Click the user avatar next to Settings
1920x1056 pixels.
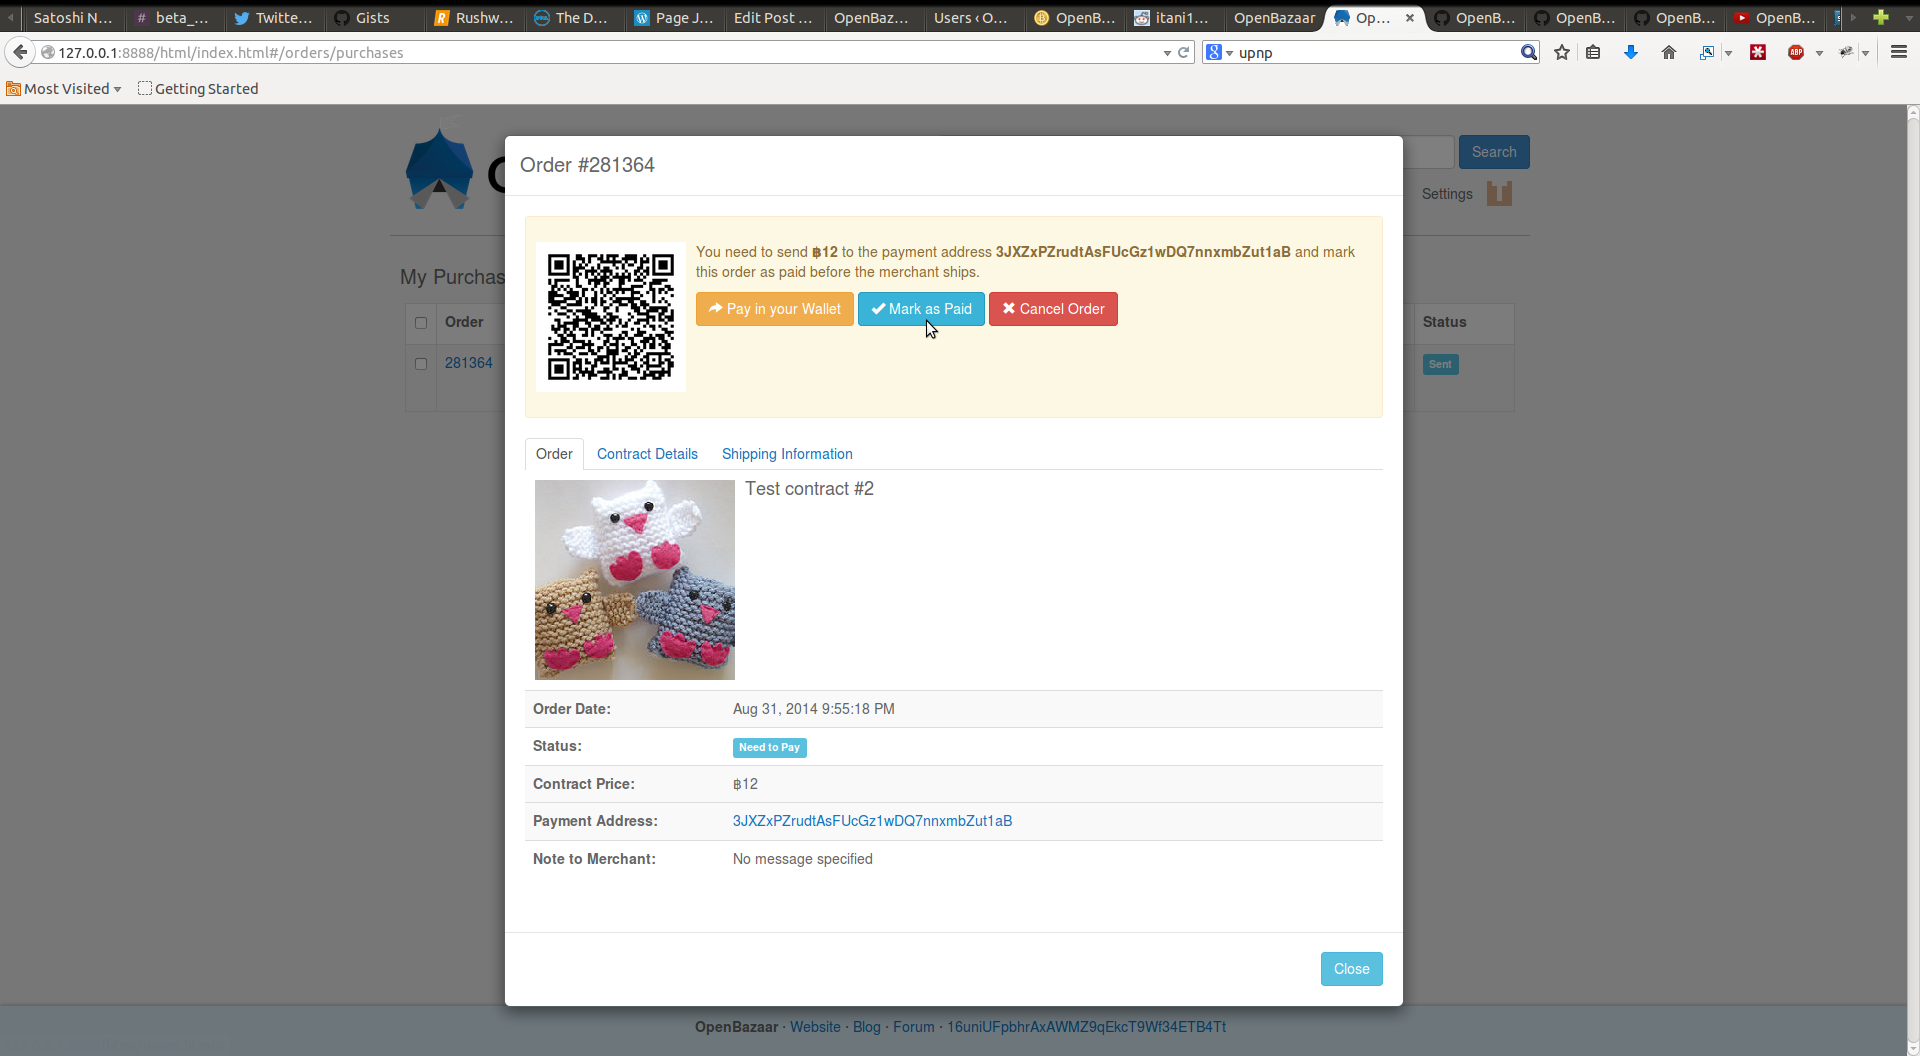click(1499, 193)
